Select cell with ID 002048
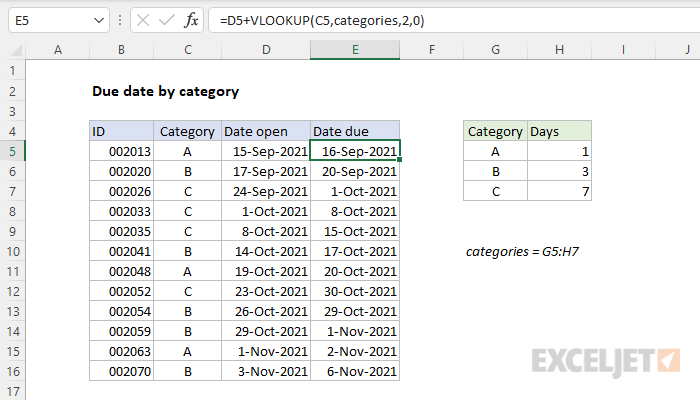The height and width of the screenshot is (400, 700). coord(121,271)
